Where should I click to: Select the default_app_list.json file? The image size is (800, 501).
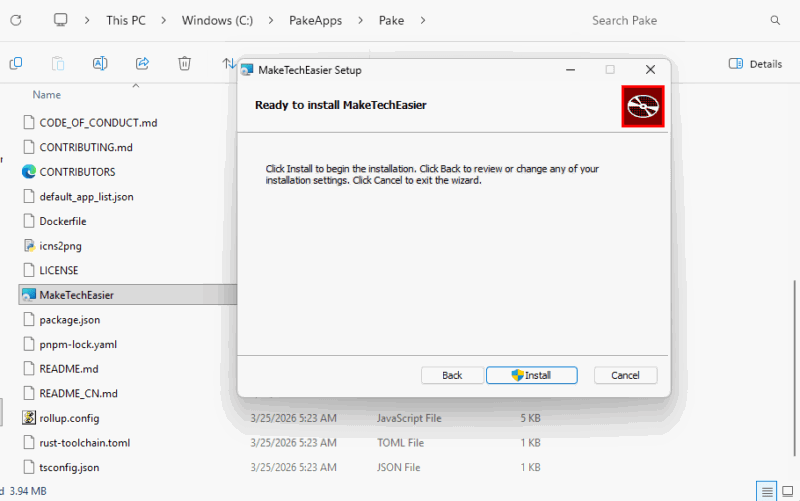tap(87, 196)
